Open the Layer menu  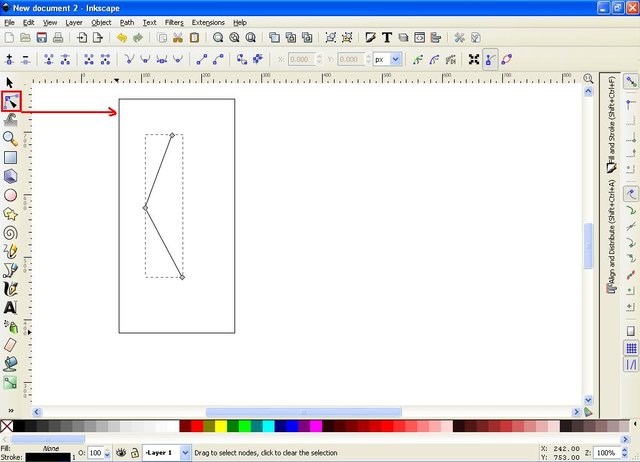[74, 23]
